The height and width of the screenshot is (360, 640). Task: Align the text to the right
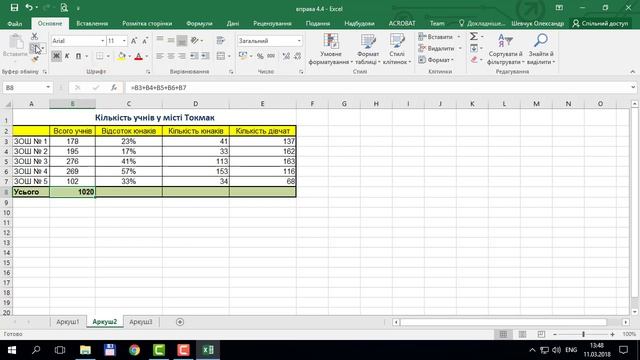click(182, 56)
